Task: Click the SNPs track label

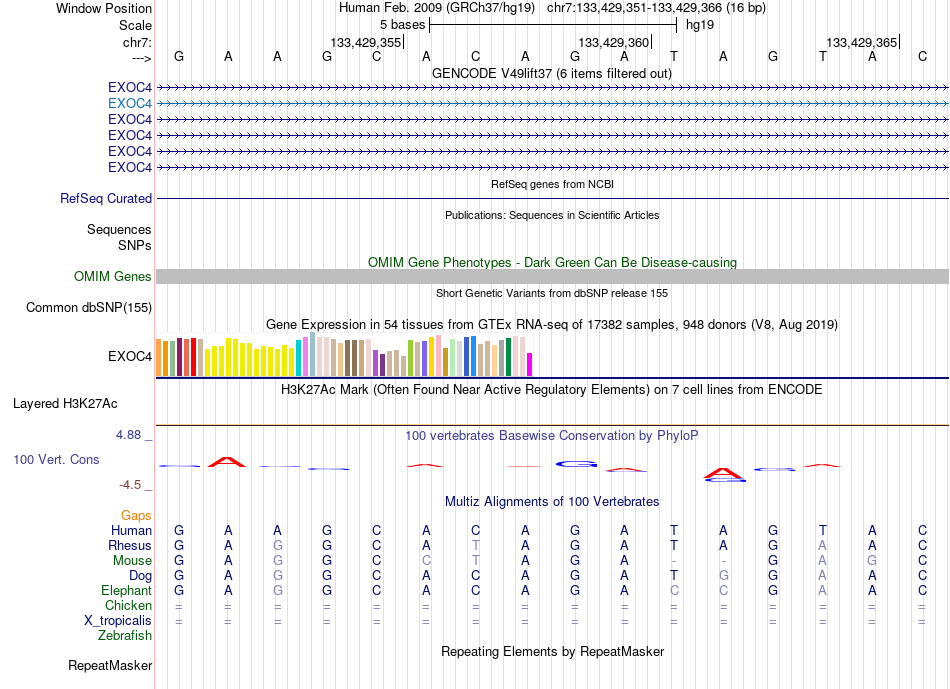Action: point(135,245)
